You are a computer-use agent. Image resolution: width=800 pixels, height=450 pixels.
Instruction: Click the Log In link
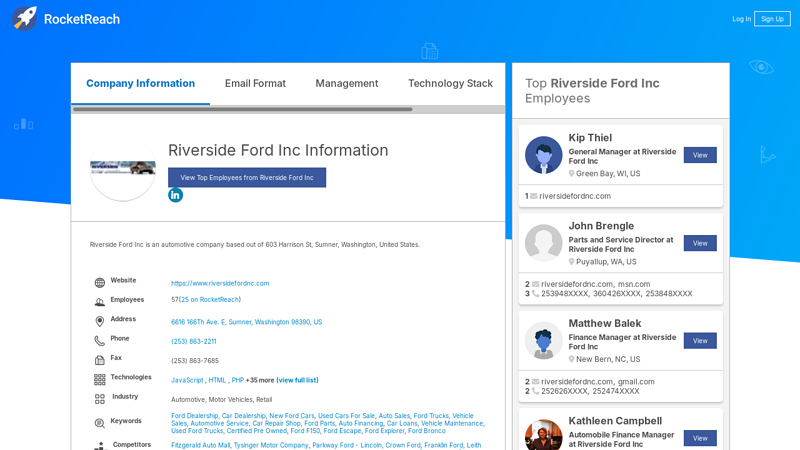pos(741,19)
